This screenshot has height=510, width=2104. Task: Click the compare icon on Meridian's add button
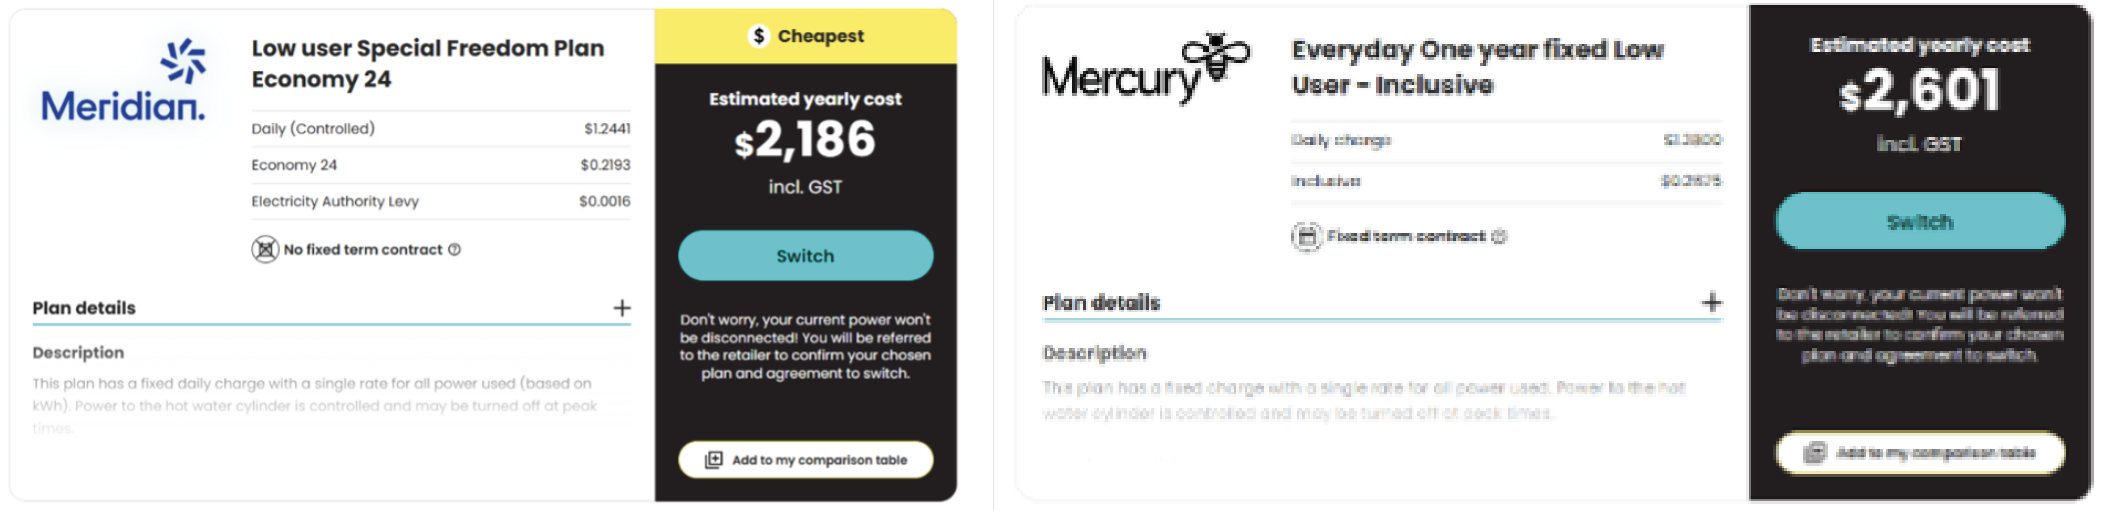point(713,460)
